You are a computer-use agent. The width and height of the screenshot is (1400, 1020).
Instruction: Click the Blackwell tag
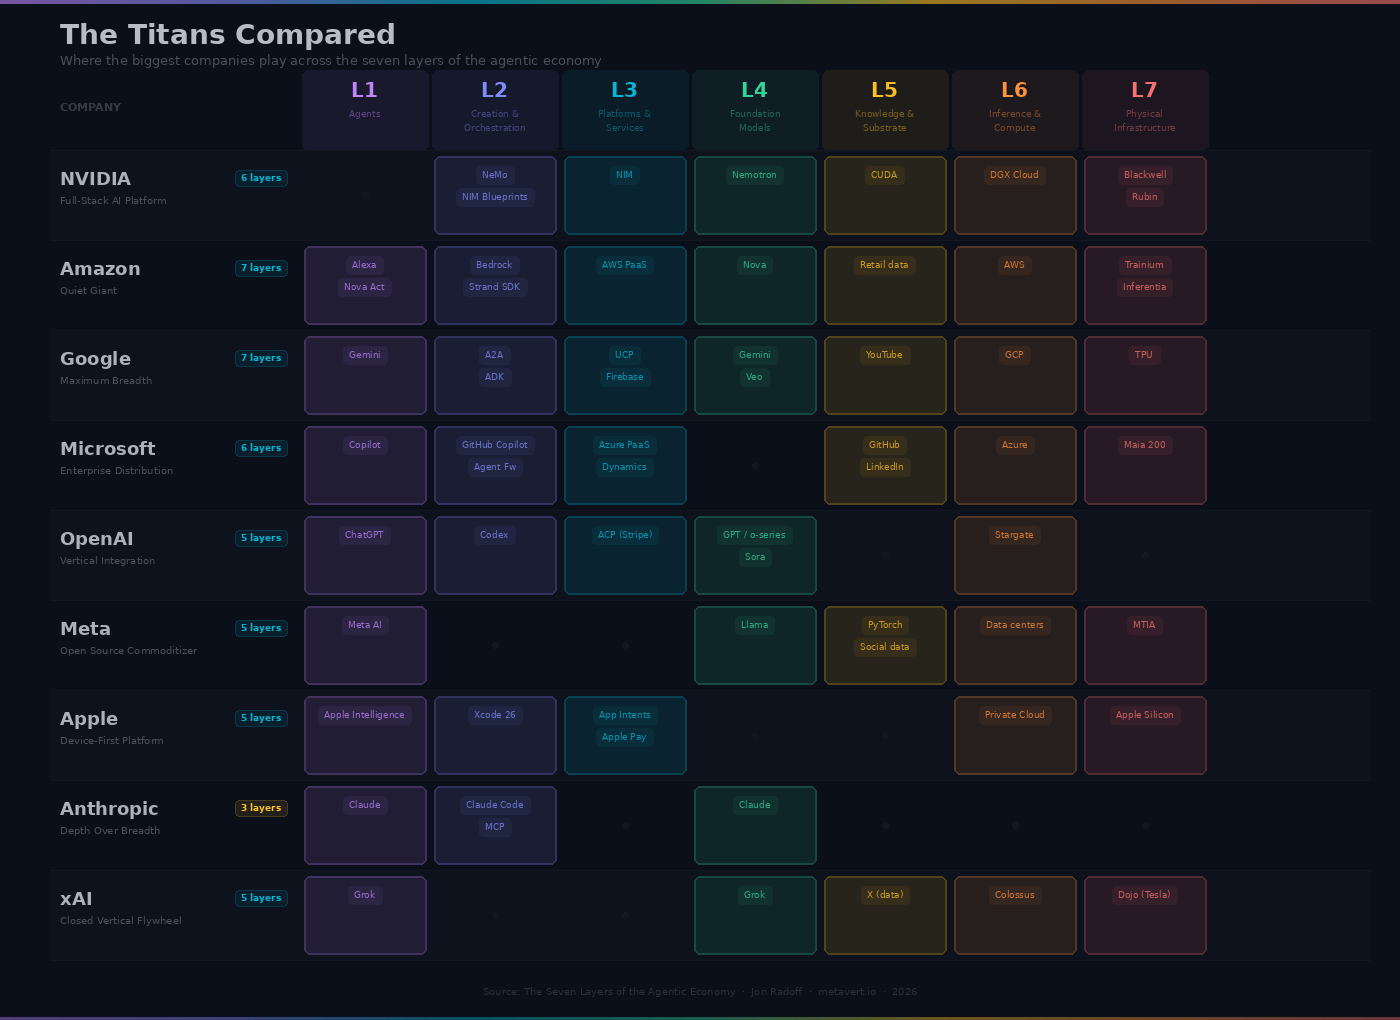click(x=1145, y=175)
